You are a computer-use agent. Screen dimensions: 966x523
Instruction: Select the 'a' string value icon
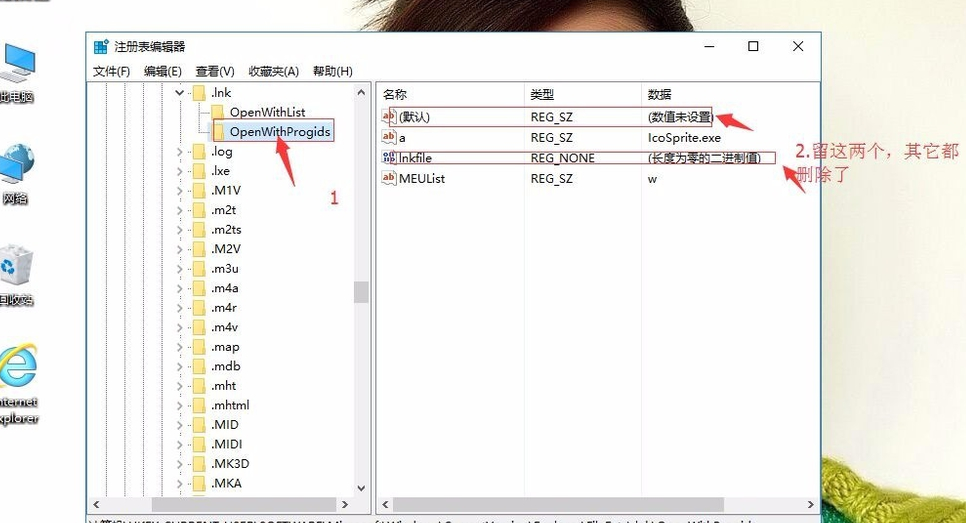coord(389,137)
